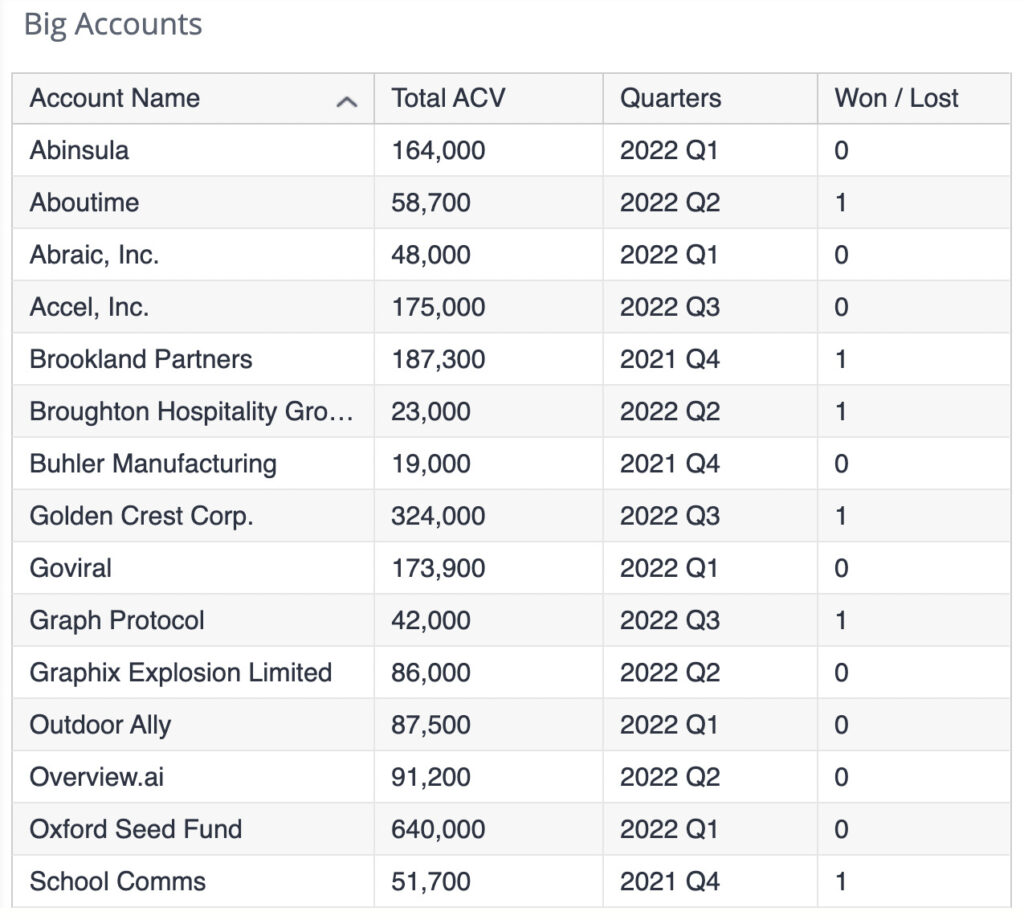Click Brookland Partners' Won / Lost value
The height and width of the screenshot is (920, 1024).
click(x=841, y=359)
